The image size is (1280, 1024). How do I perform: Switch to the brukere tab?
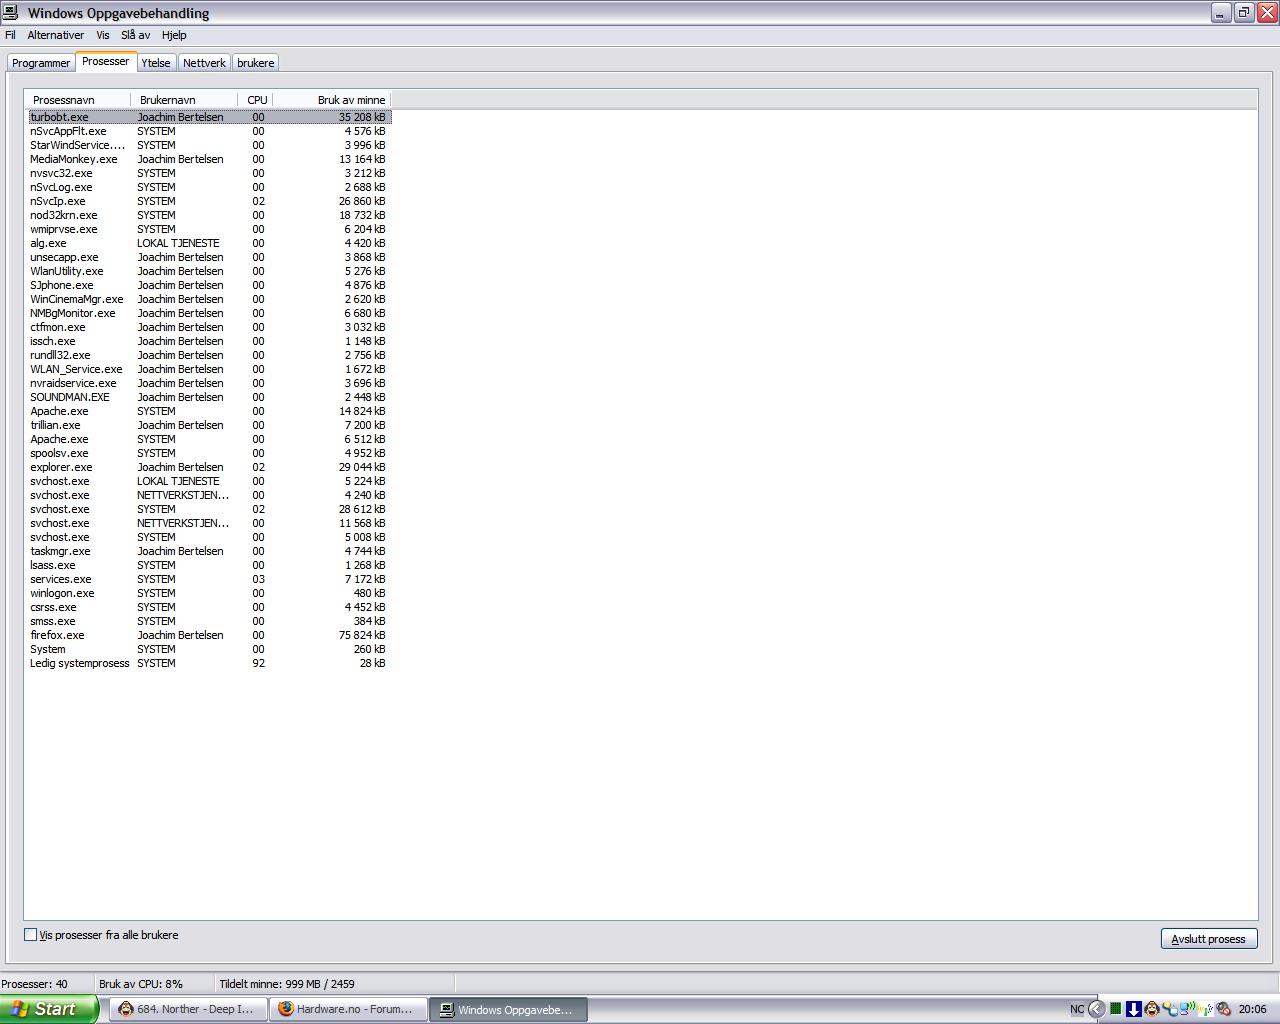[x=255, y=63]
